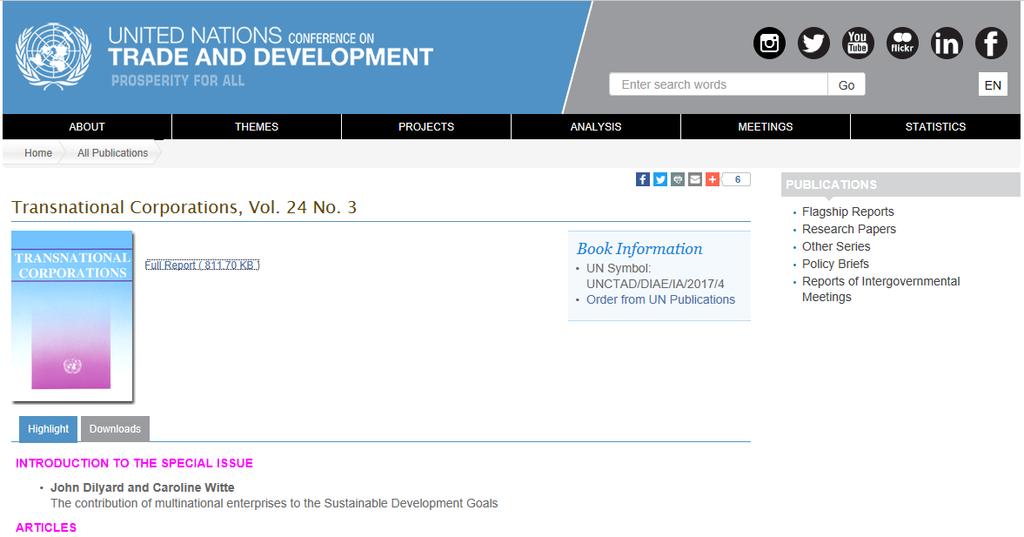1024x537 pixels.
Task: Click the Go search button
Action: [846, 84]
